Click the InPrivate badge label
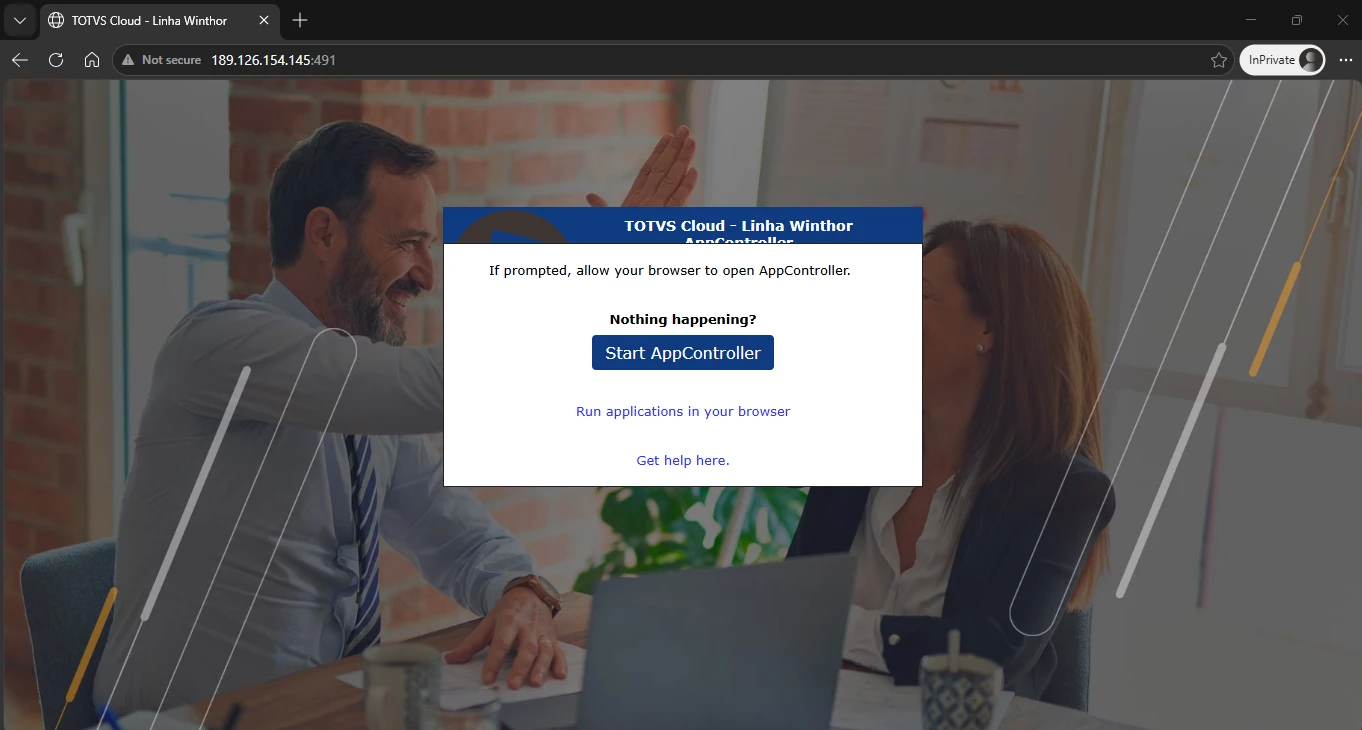Screen dimensions: 1362x730 point(1271,60)
